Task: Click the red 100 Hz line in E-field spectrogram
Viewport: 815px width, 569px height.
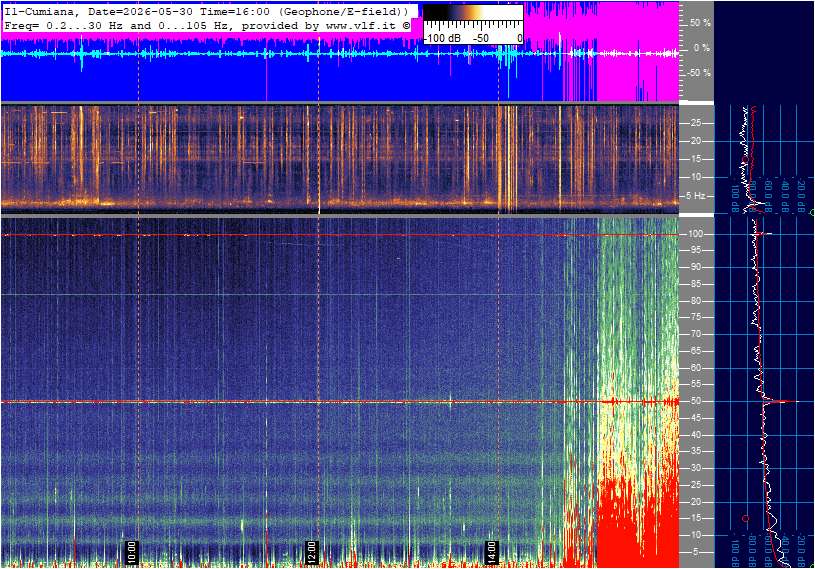Action: (x=340, y=235)
